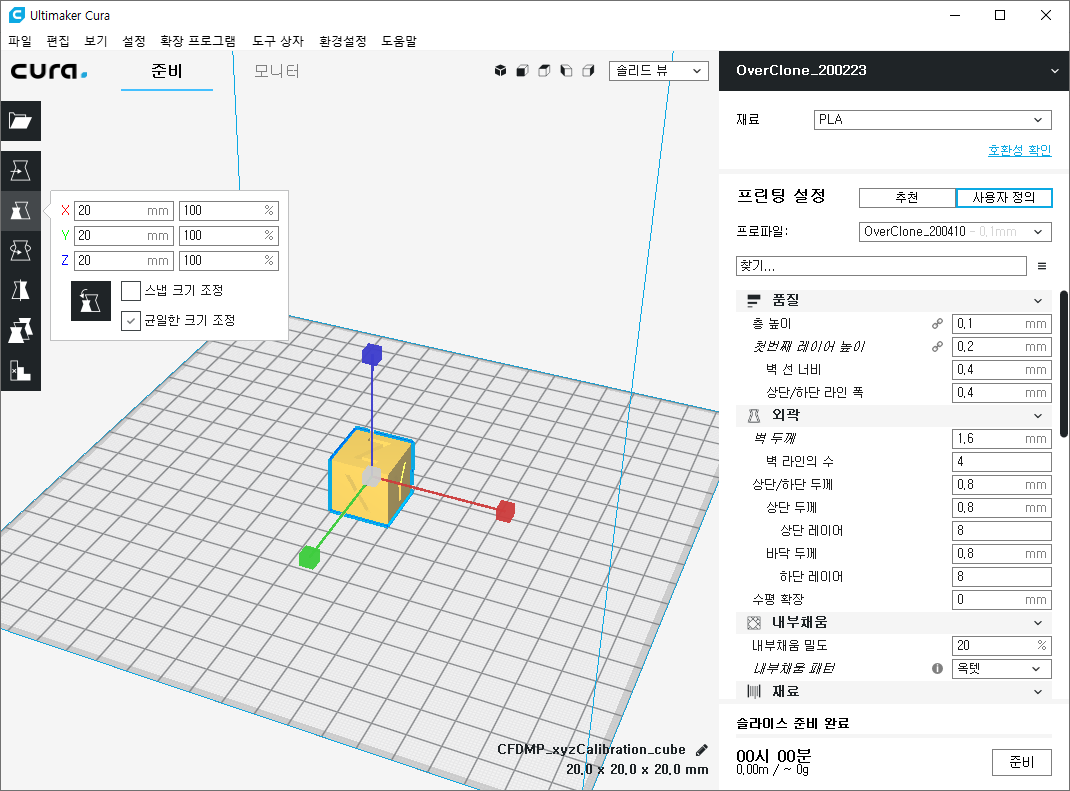Click the blue Z-axis scale handle
Viewport: 1070px width, 791px height.
coord(372,354)
